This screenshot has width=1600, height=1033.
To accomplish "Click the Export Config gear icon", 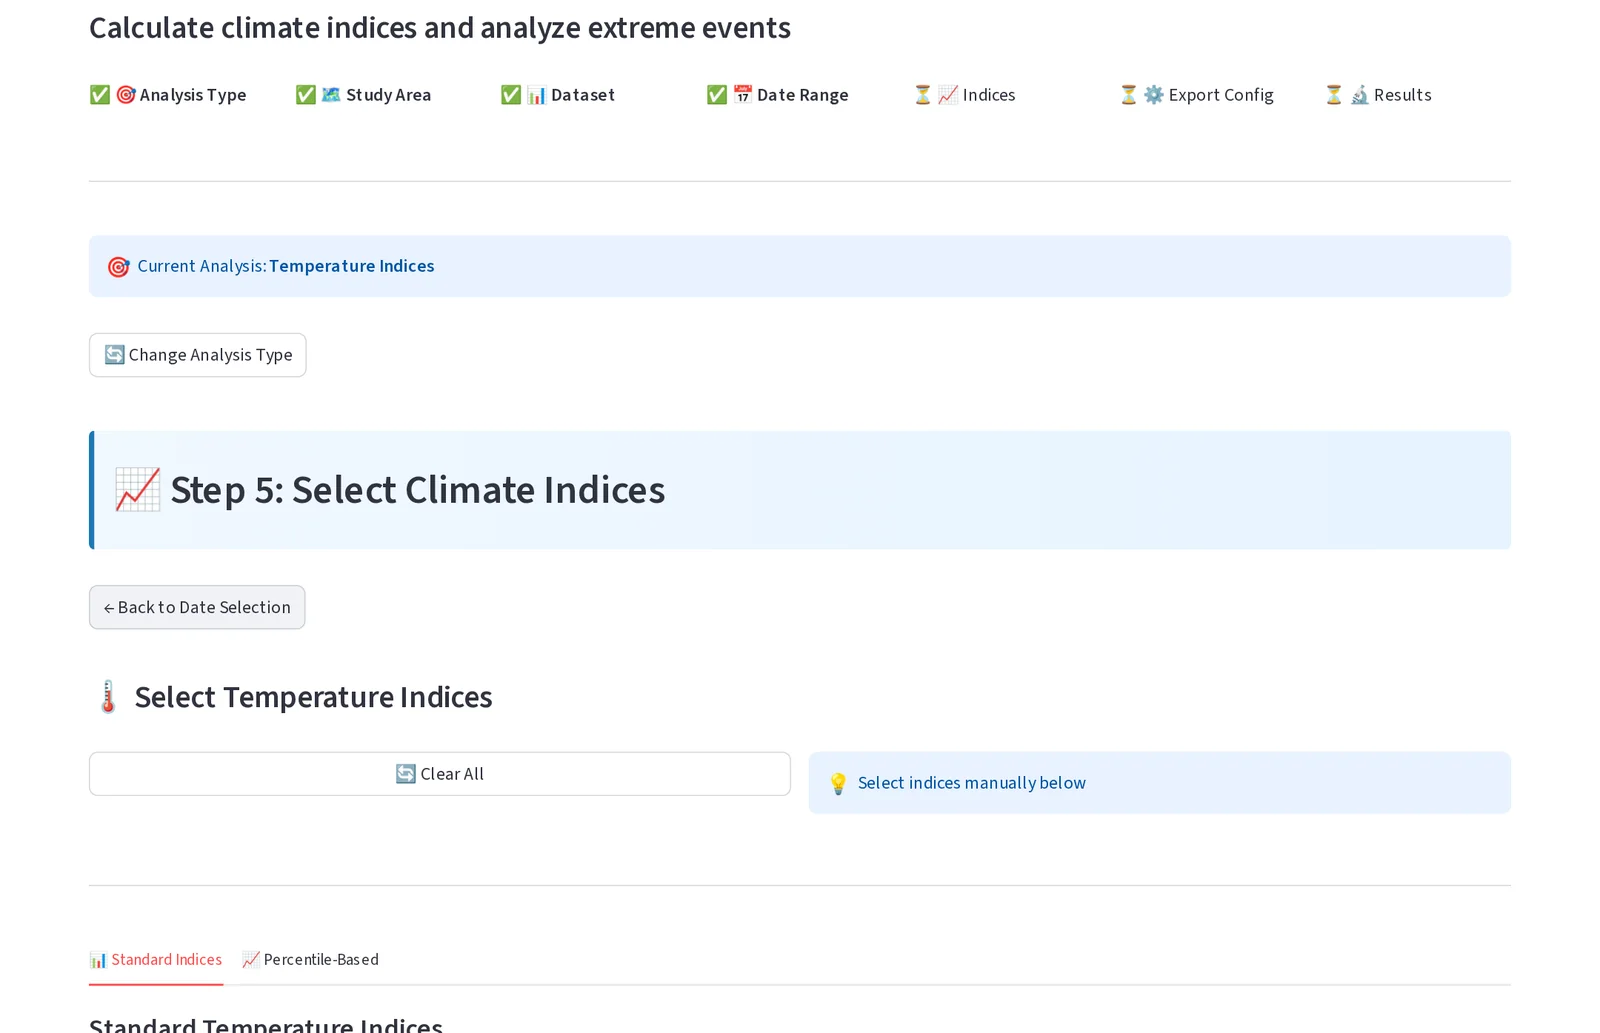I will click(1154, 95).
